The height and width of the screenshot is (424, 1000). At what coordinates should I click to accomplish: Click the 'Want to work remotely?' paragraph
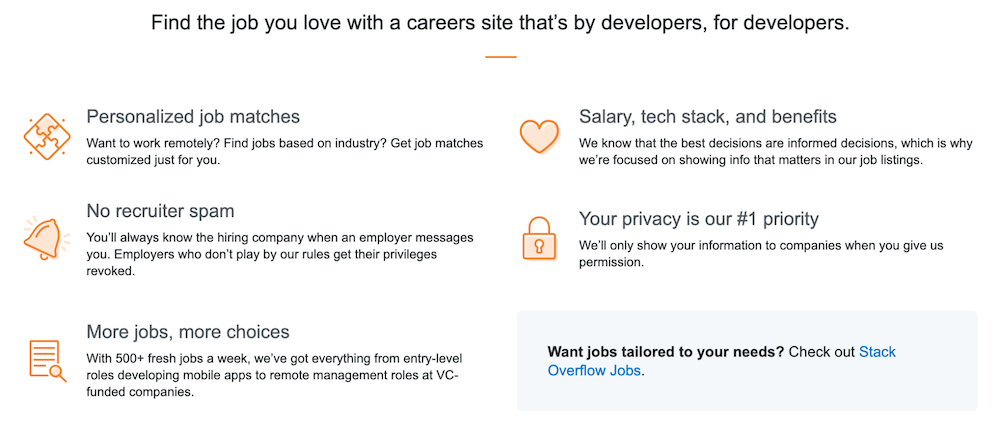[x=284, y=152]
